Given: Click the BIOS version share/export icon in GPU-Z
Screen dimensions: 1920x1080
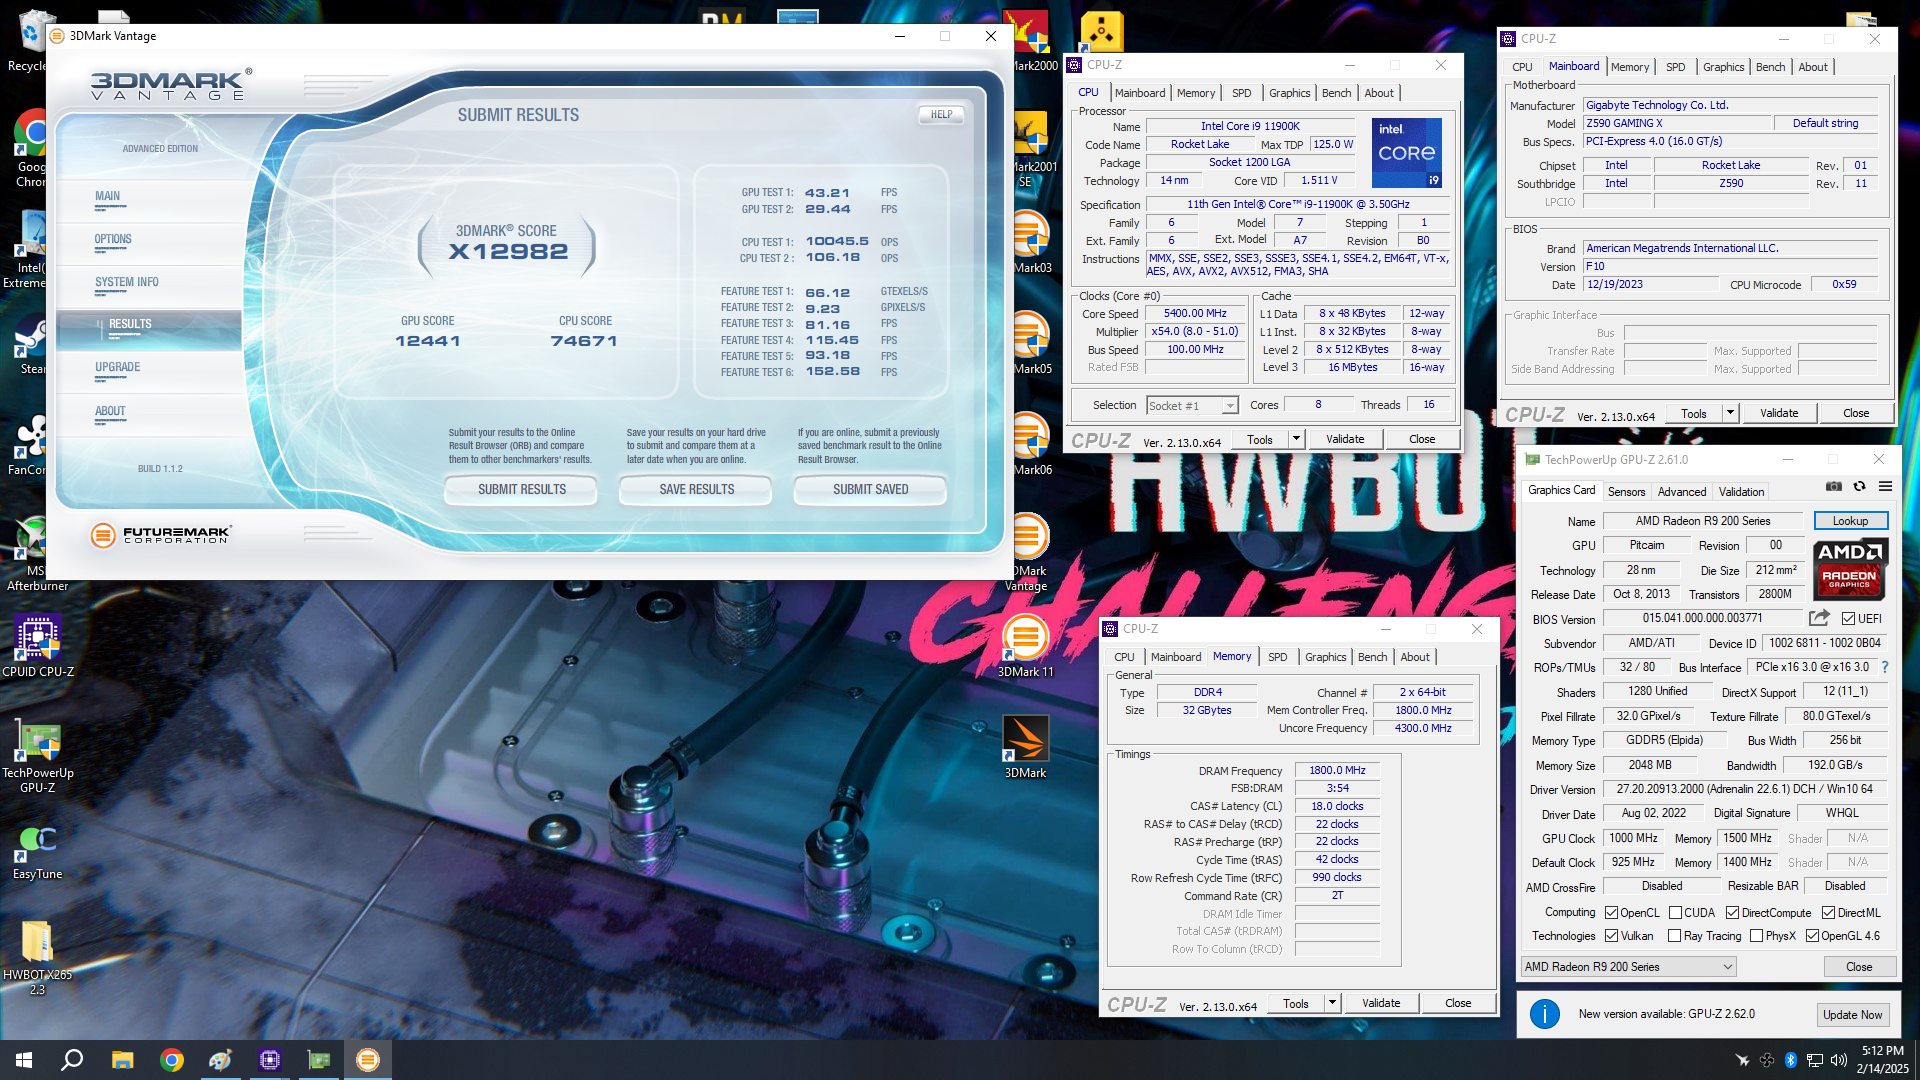Looking at the screenshot, I should pyautogui.click(x=1819, y=618).
